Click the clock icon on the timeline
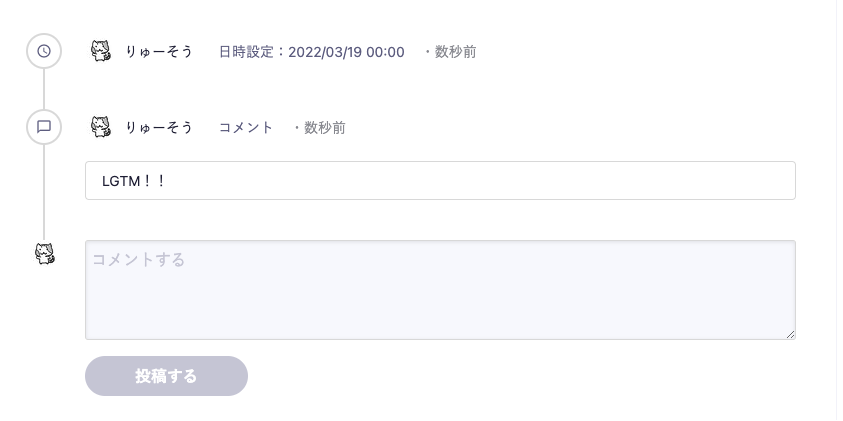Image resolution: width=843 pixels, height=421 pixels. pyautogui.click(x=44, y=51)
